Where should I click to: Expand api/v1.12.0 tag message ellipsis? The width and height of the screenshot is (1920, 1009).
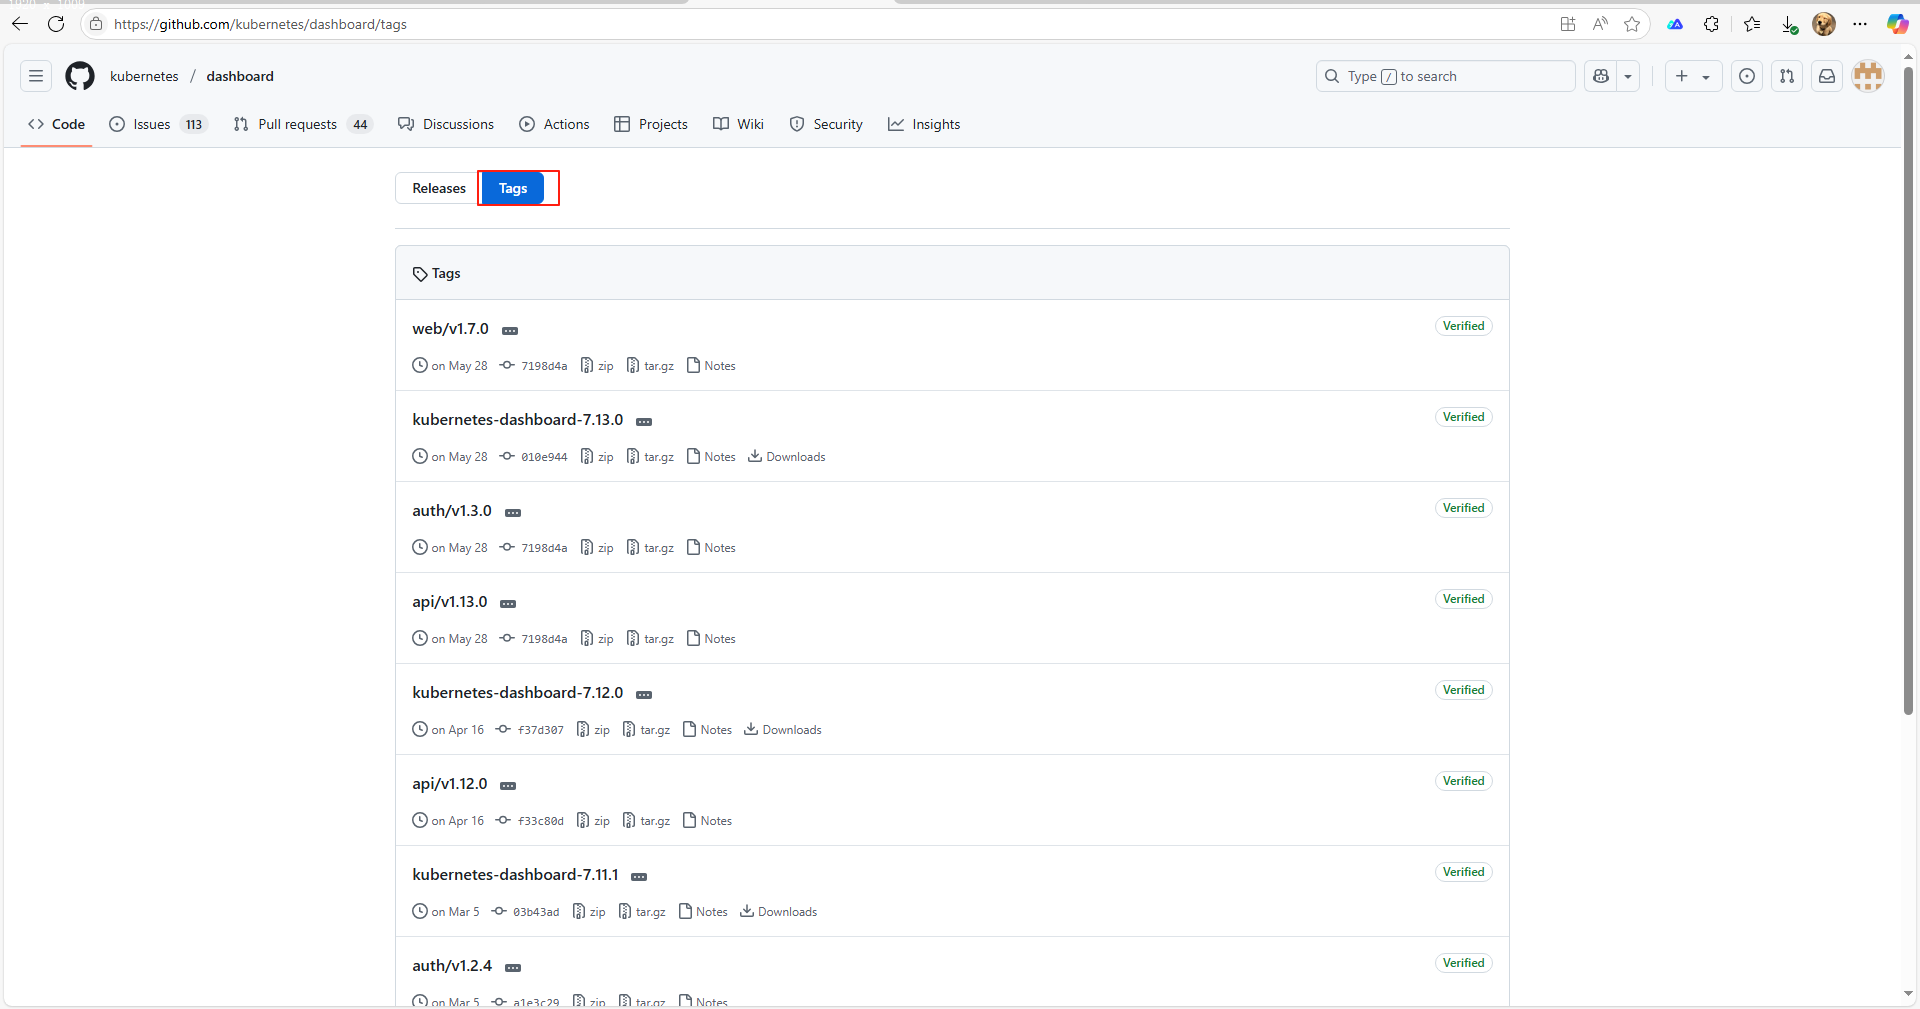tap(508, 785)
